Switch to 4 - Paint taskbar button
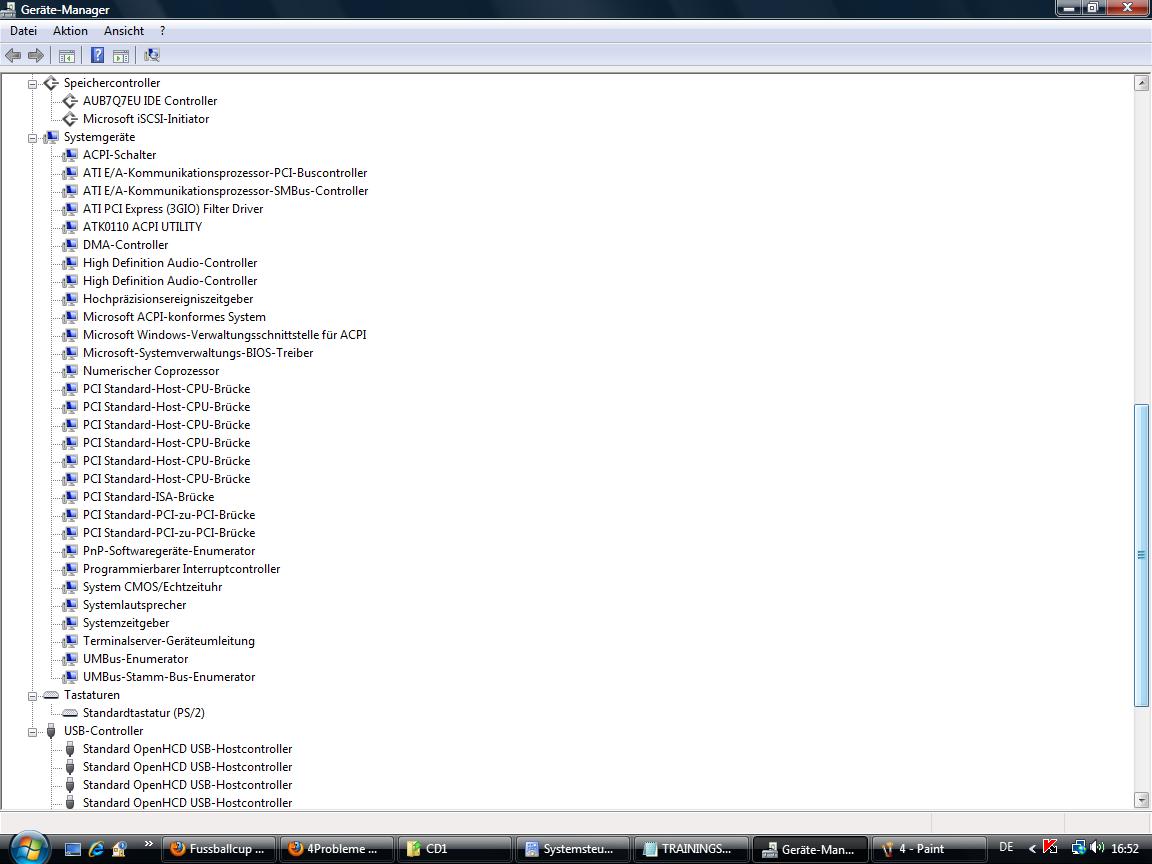Image resolution: width=1152 pixels, height=864 pixels. tap(929, 849)
